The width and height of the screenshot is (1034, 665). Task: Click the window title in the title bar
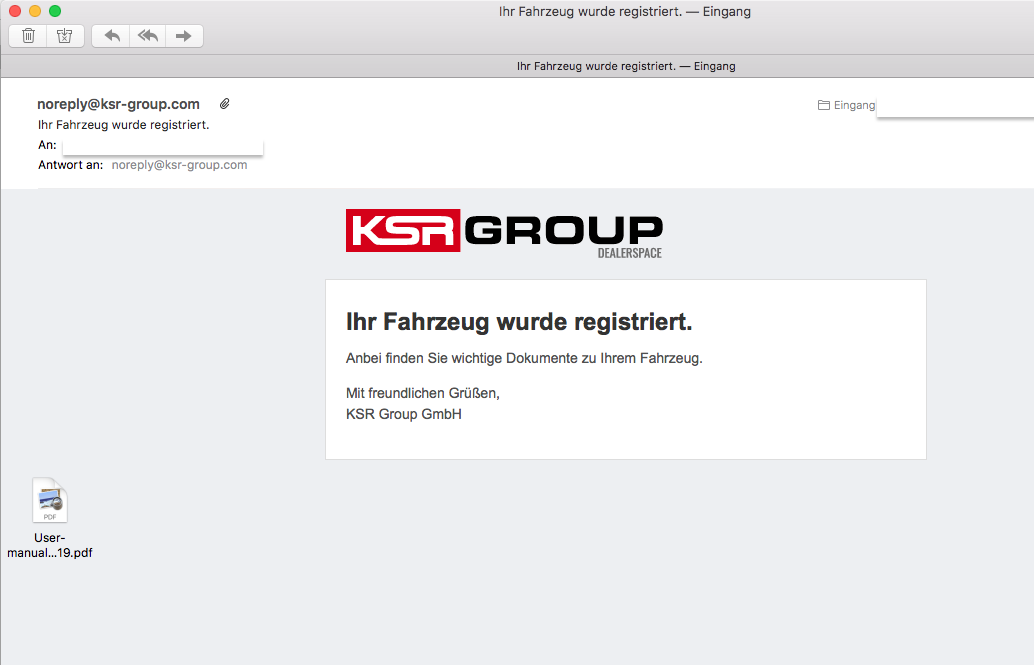pos(624,12)
